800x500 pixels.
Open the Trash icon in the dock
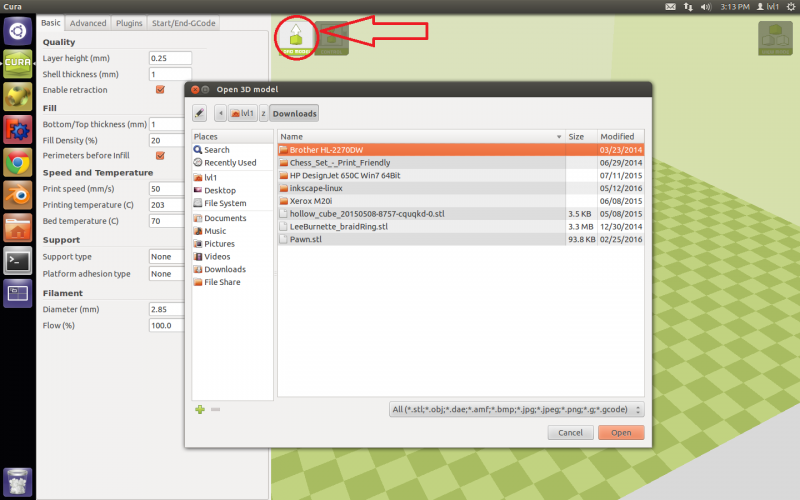18,482
